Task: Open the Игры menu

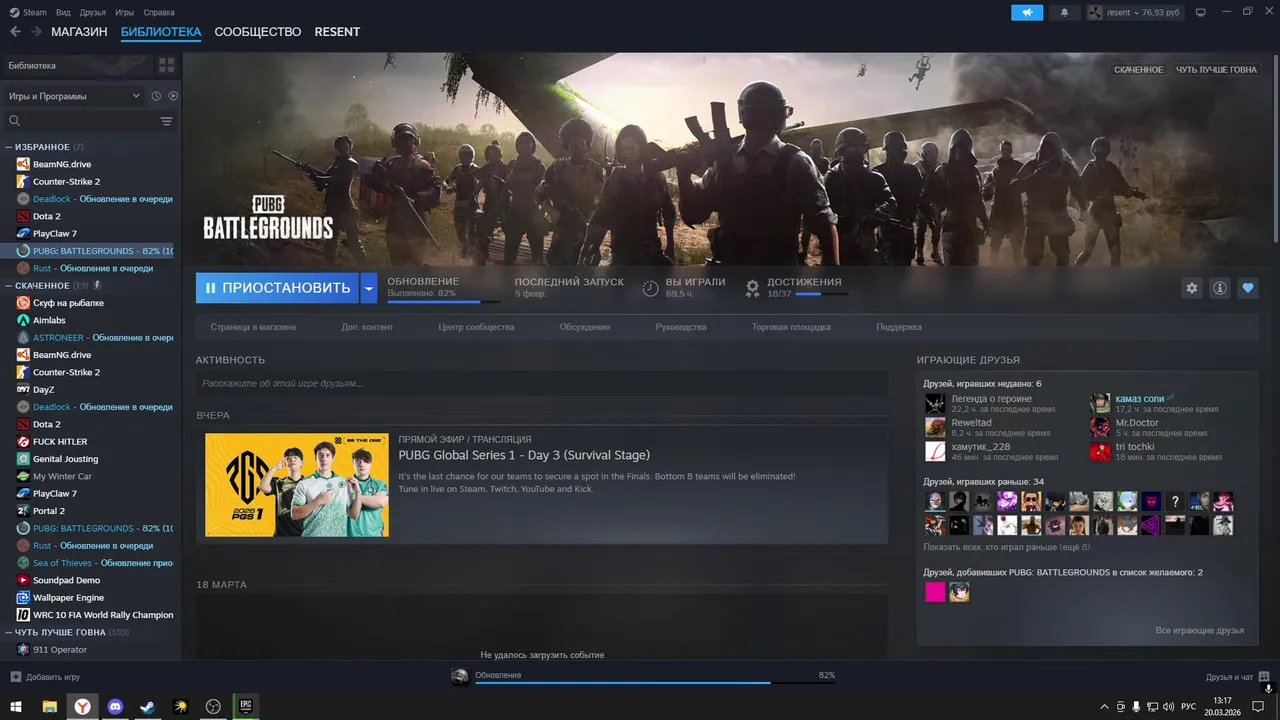Action: click(x=124, y=12)
